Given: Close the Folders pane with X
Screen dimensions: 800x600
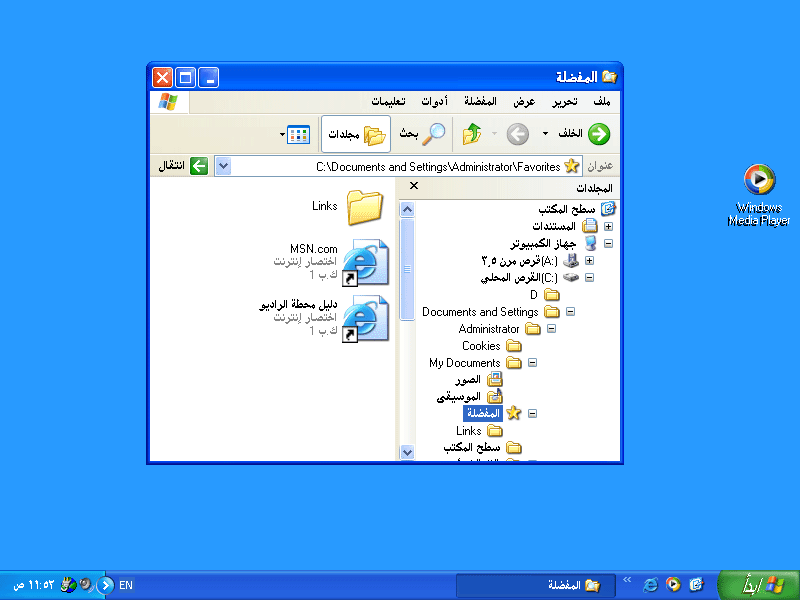Looking at the screenshot, I should coord(414,186).
